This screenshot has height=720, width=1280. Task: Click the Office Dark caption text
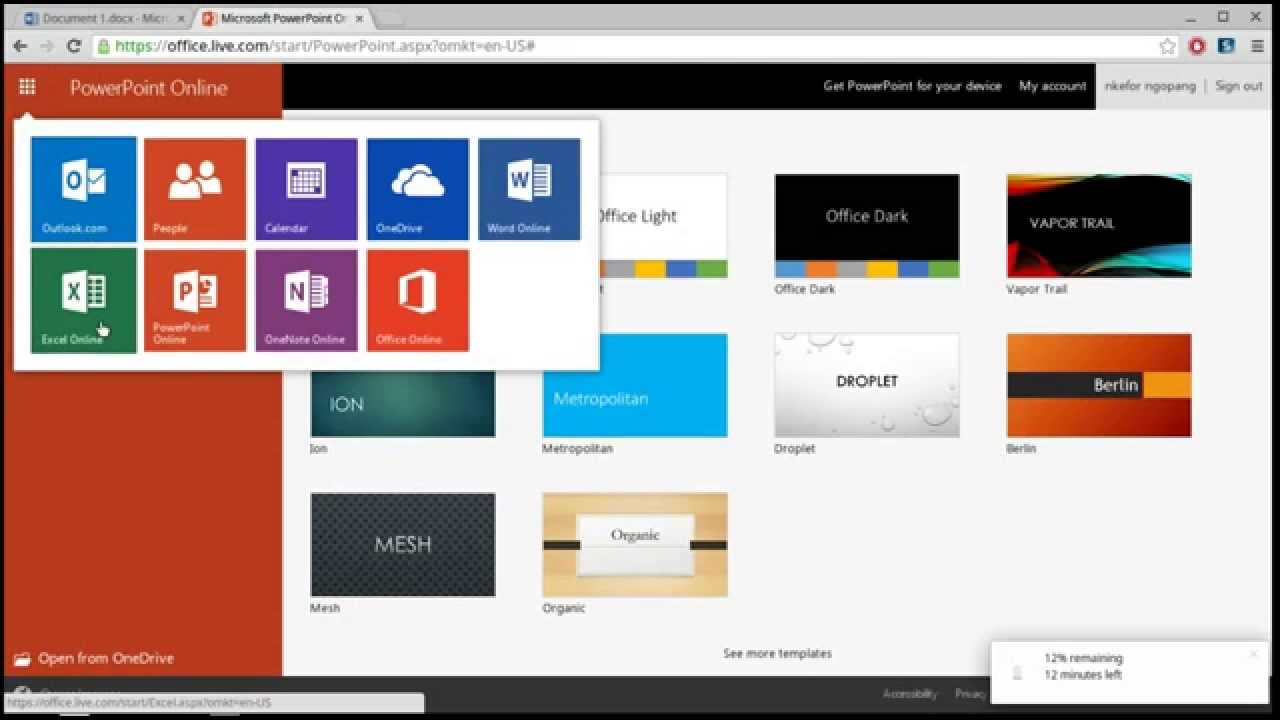(804, 289)
